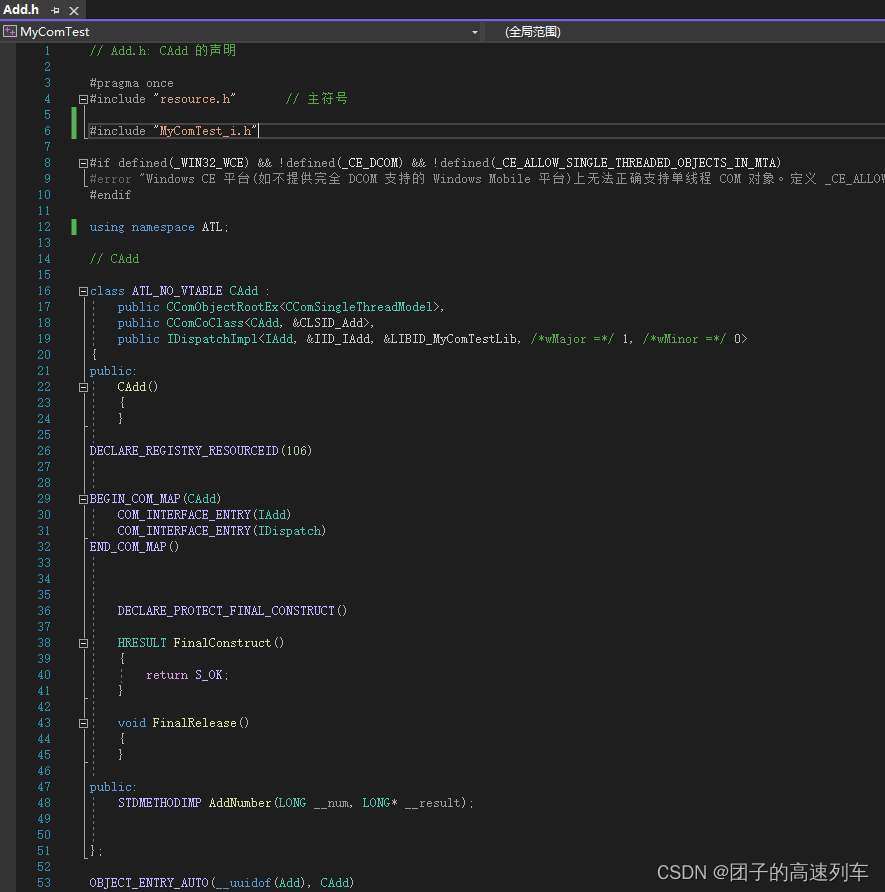Collapse the #include block at line 4
This screenshot has width=885, height=892.
(83, 100)
